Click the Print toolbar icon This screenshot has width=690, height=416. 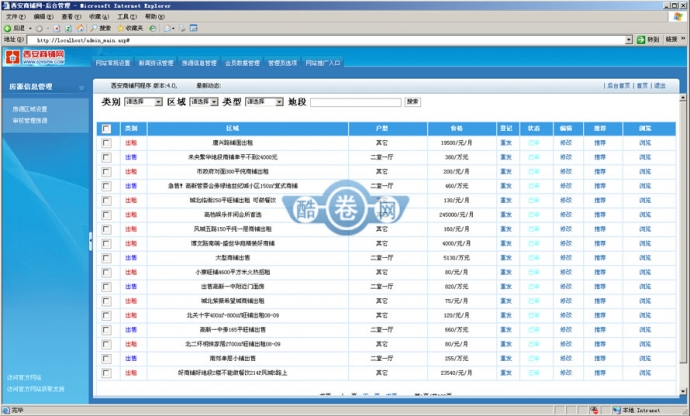coord(182,28)
